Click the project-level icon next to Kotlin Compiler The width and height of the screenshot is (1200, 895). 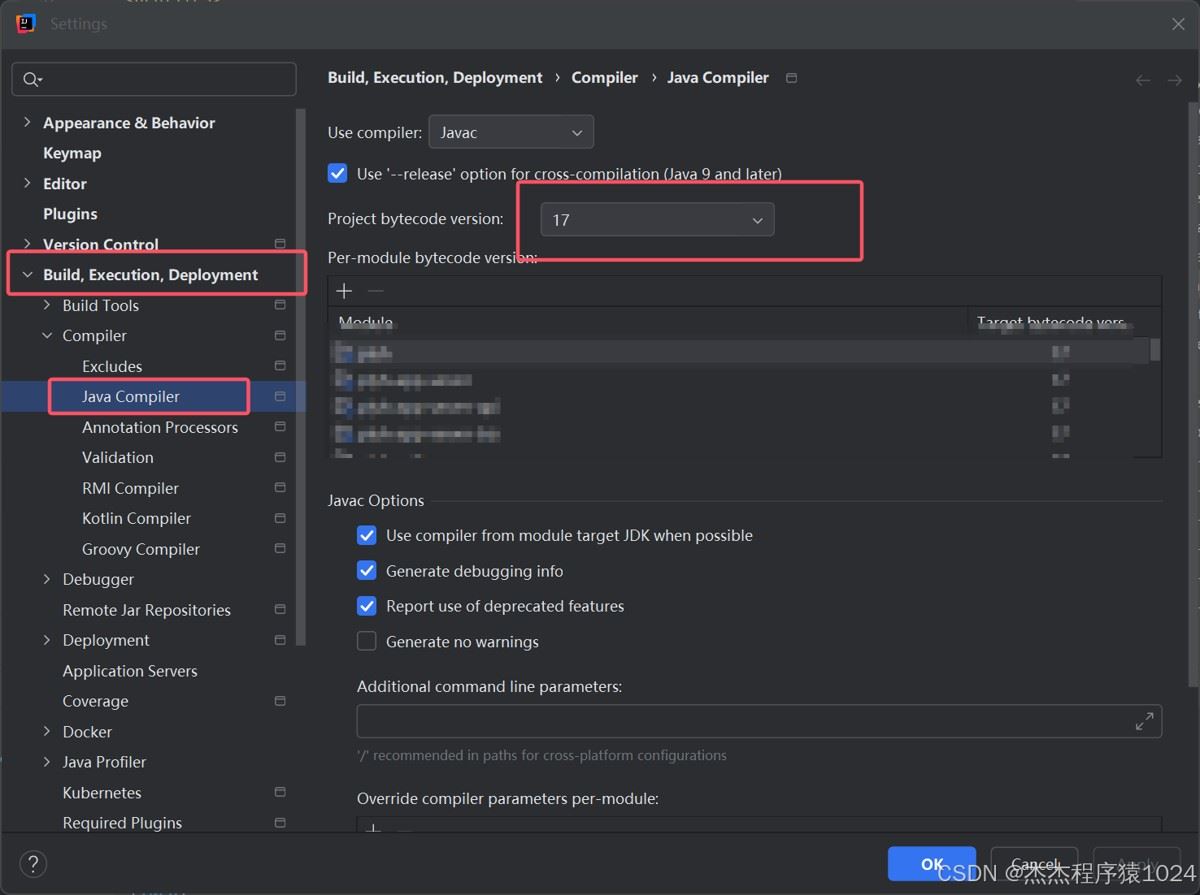pyautogui.click(x=280, y=518)
